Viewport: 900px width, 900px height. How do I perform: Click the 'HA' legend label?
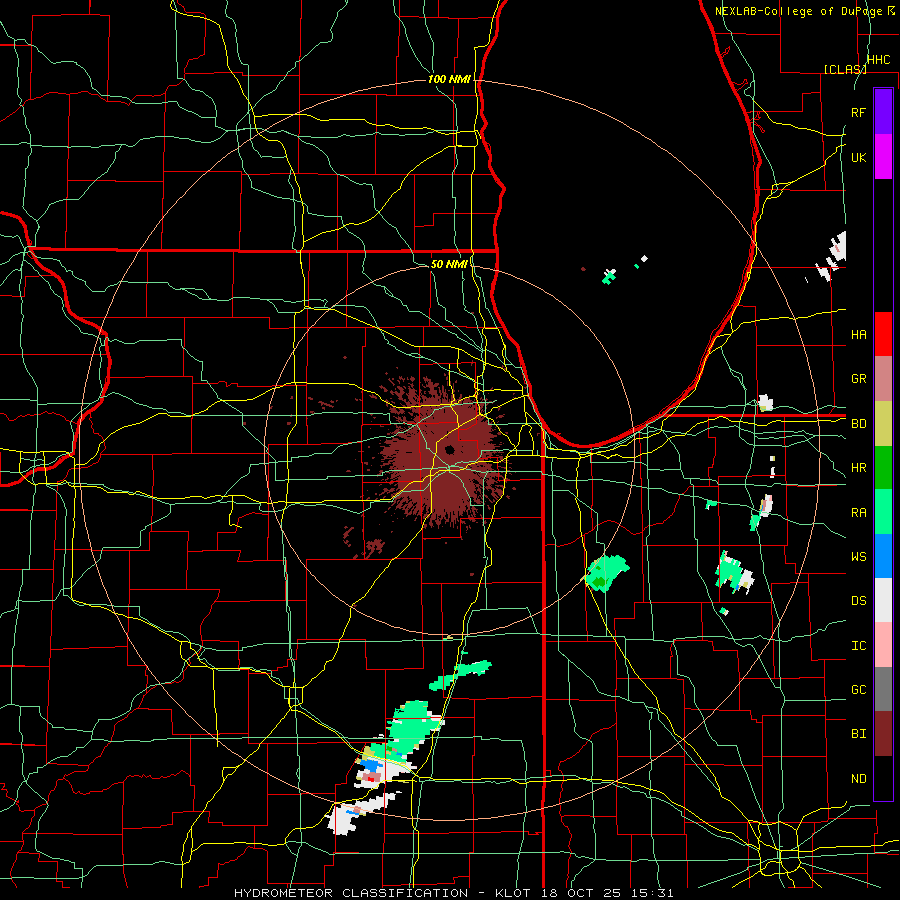pyautogui.click(x=858, y=334)
